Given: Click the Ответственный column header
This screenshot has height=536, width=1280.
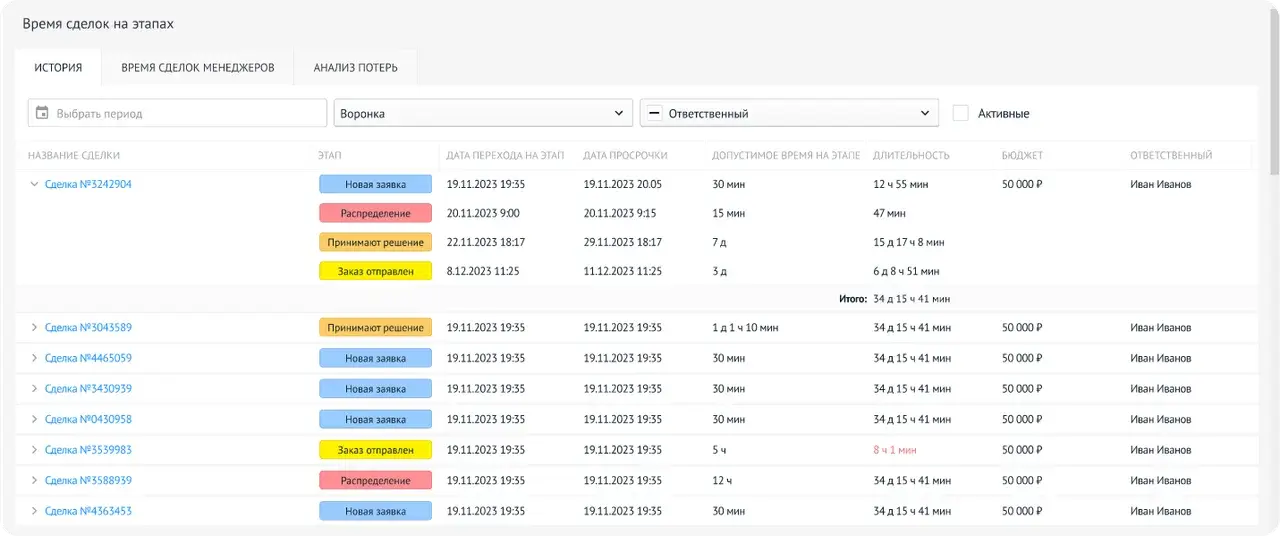Looking at the screenshot, I should click(x=1171, y=155).
